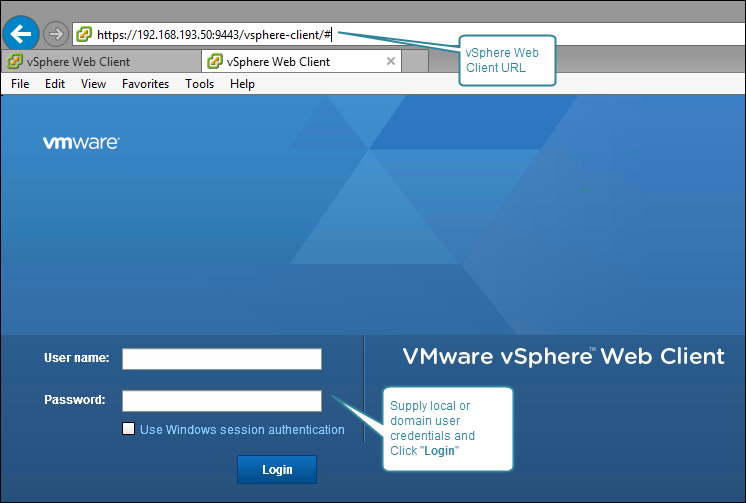Click the vmware logo

click(x=81, y=142)
